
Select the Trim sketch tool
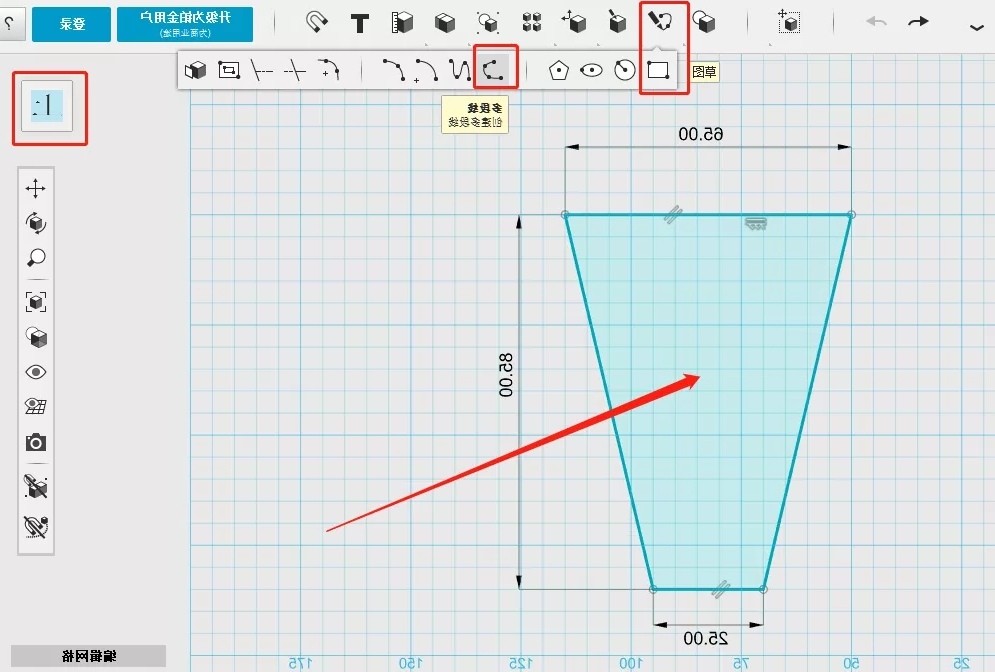[x=294, y=70]
